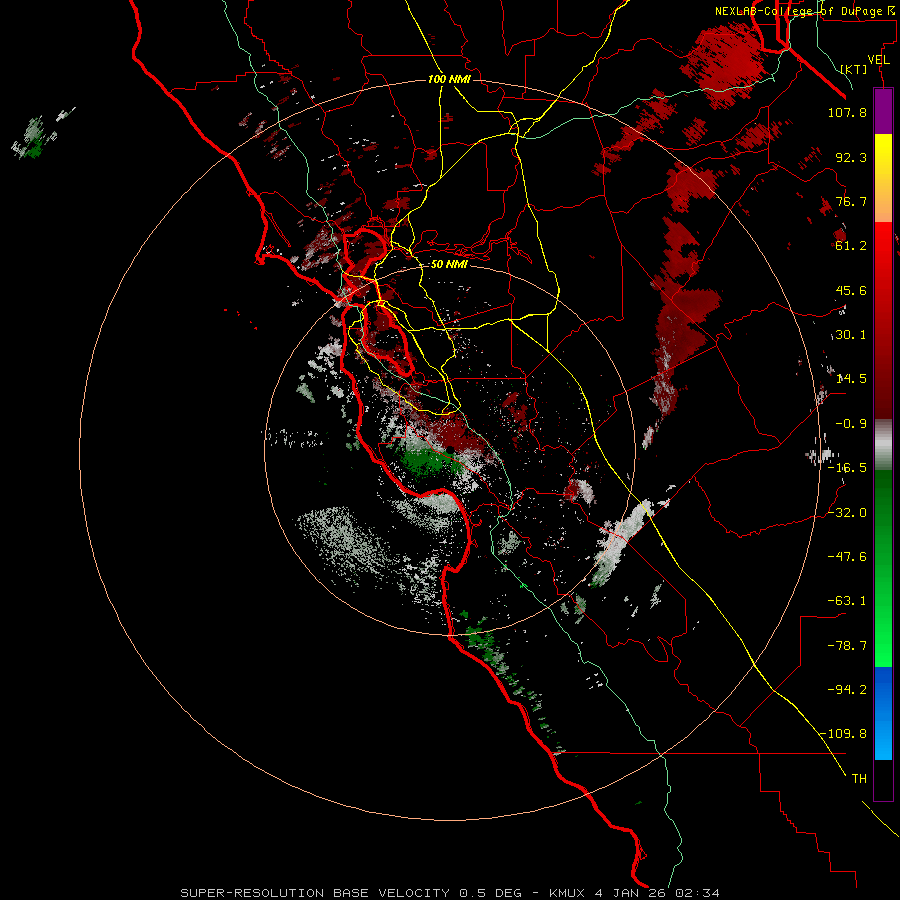Click the 100 NMI range ring label
This screenshot has width=900, height=900.
[449, 79]
